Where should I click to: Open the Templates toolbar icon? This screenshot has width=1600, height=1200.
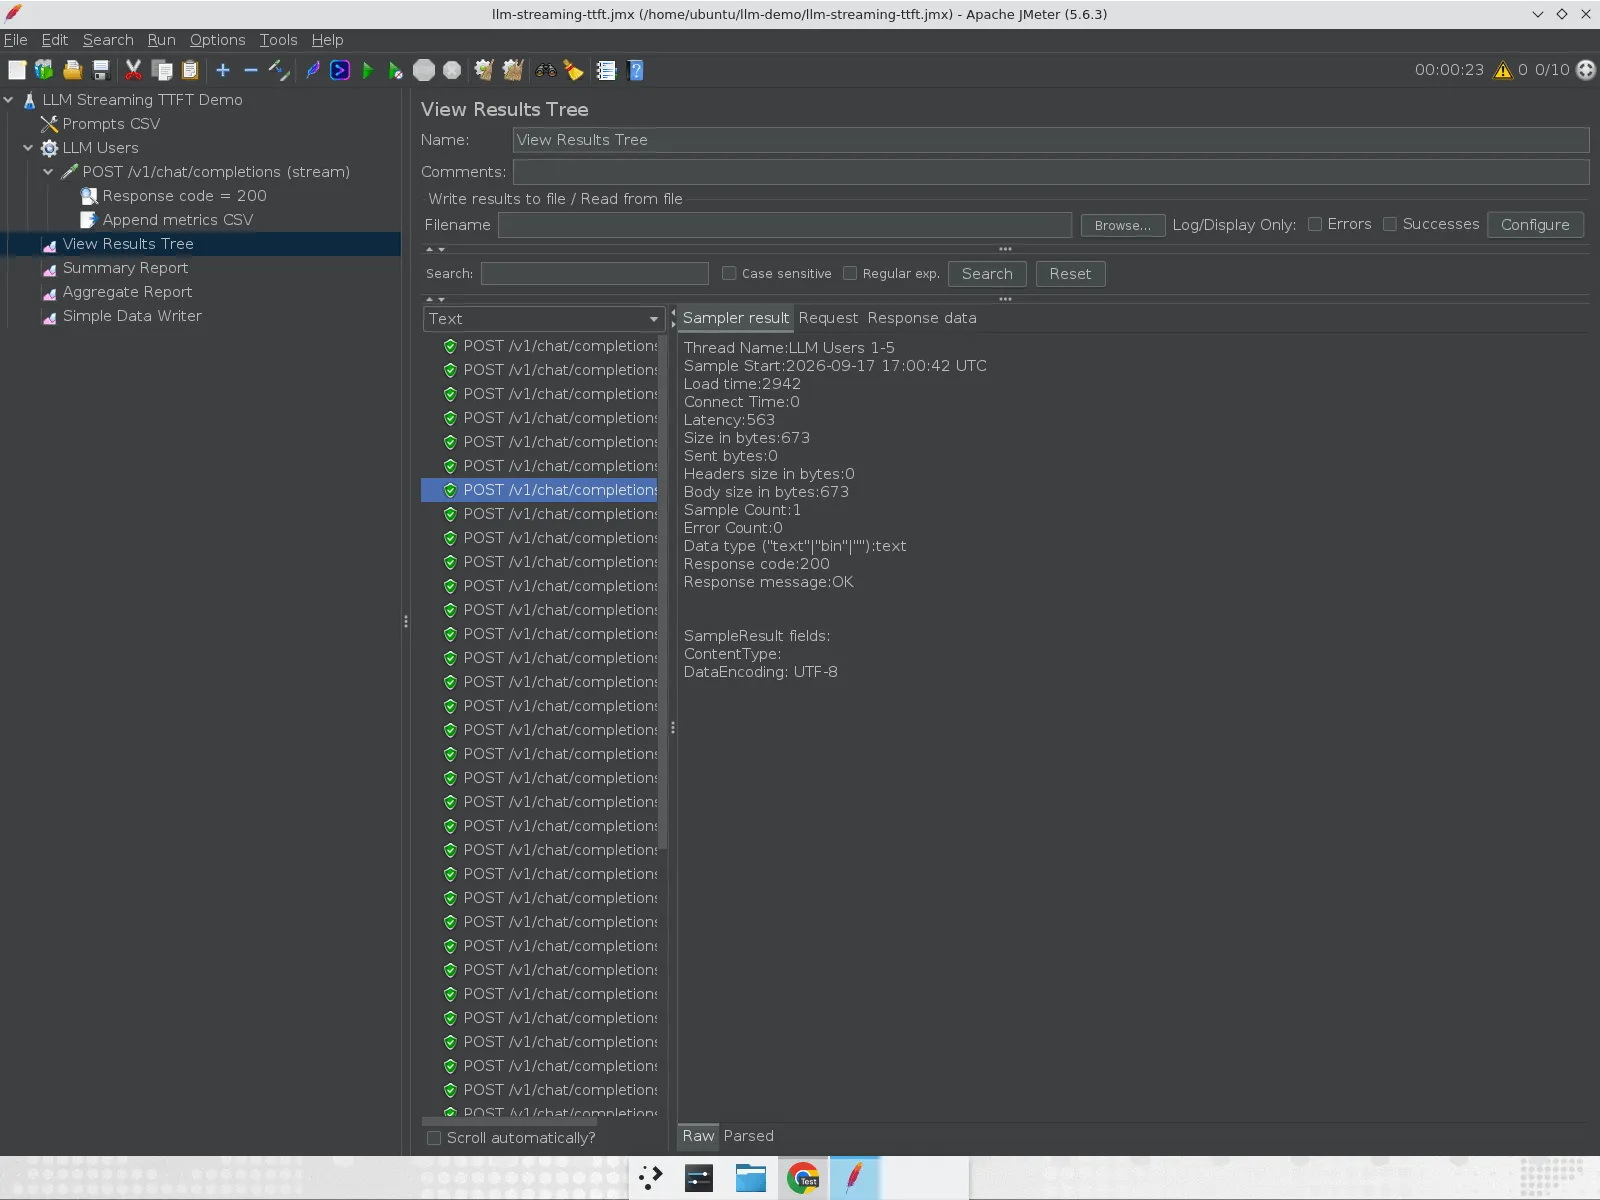44,70
